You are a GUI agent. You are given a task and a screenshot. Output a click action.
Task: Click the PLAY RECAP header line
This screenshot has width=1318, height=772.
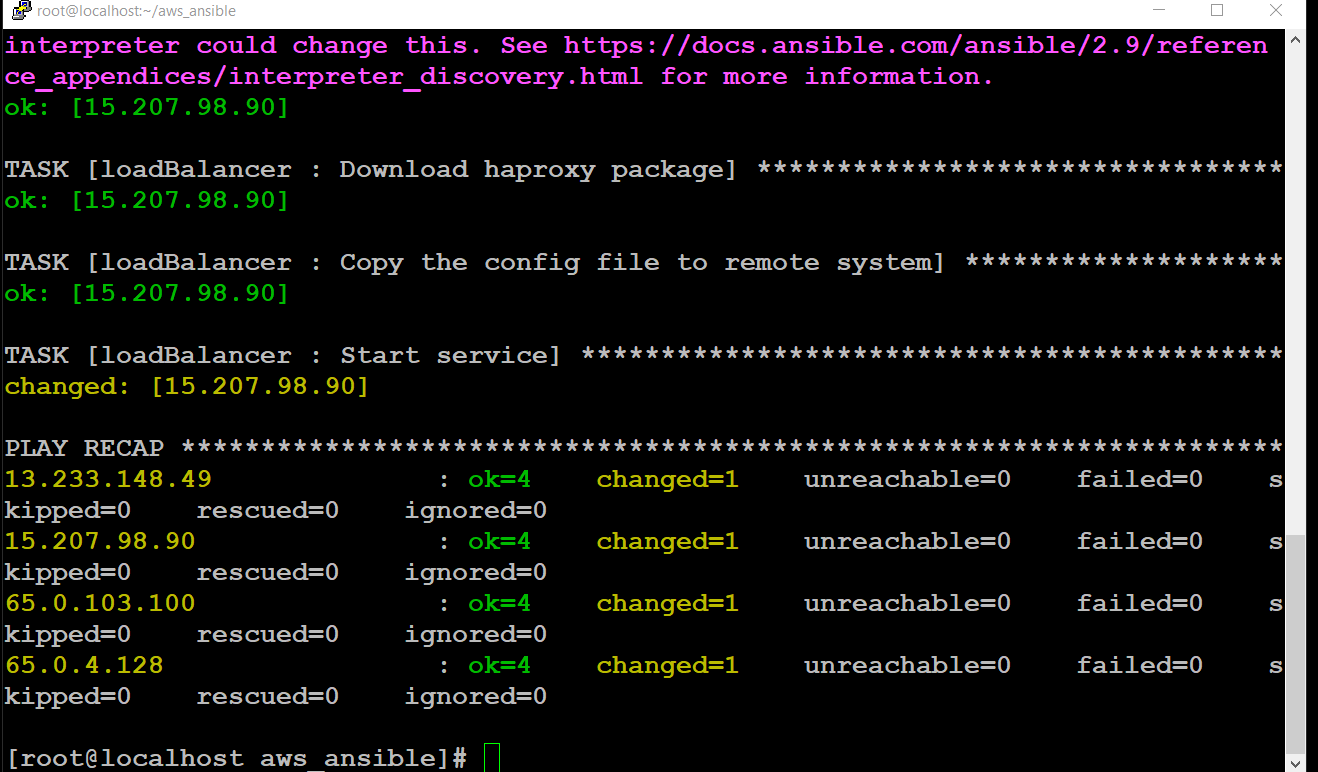[85, 447]
